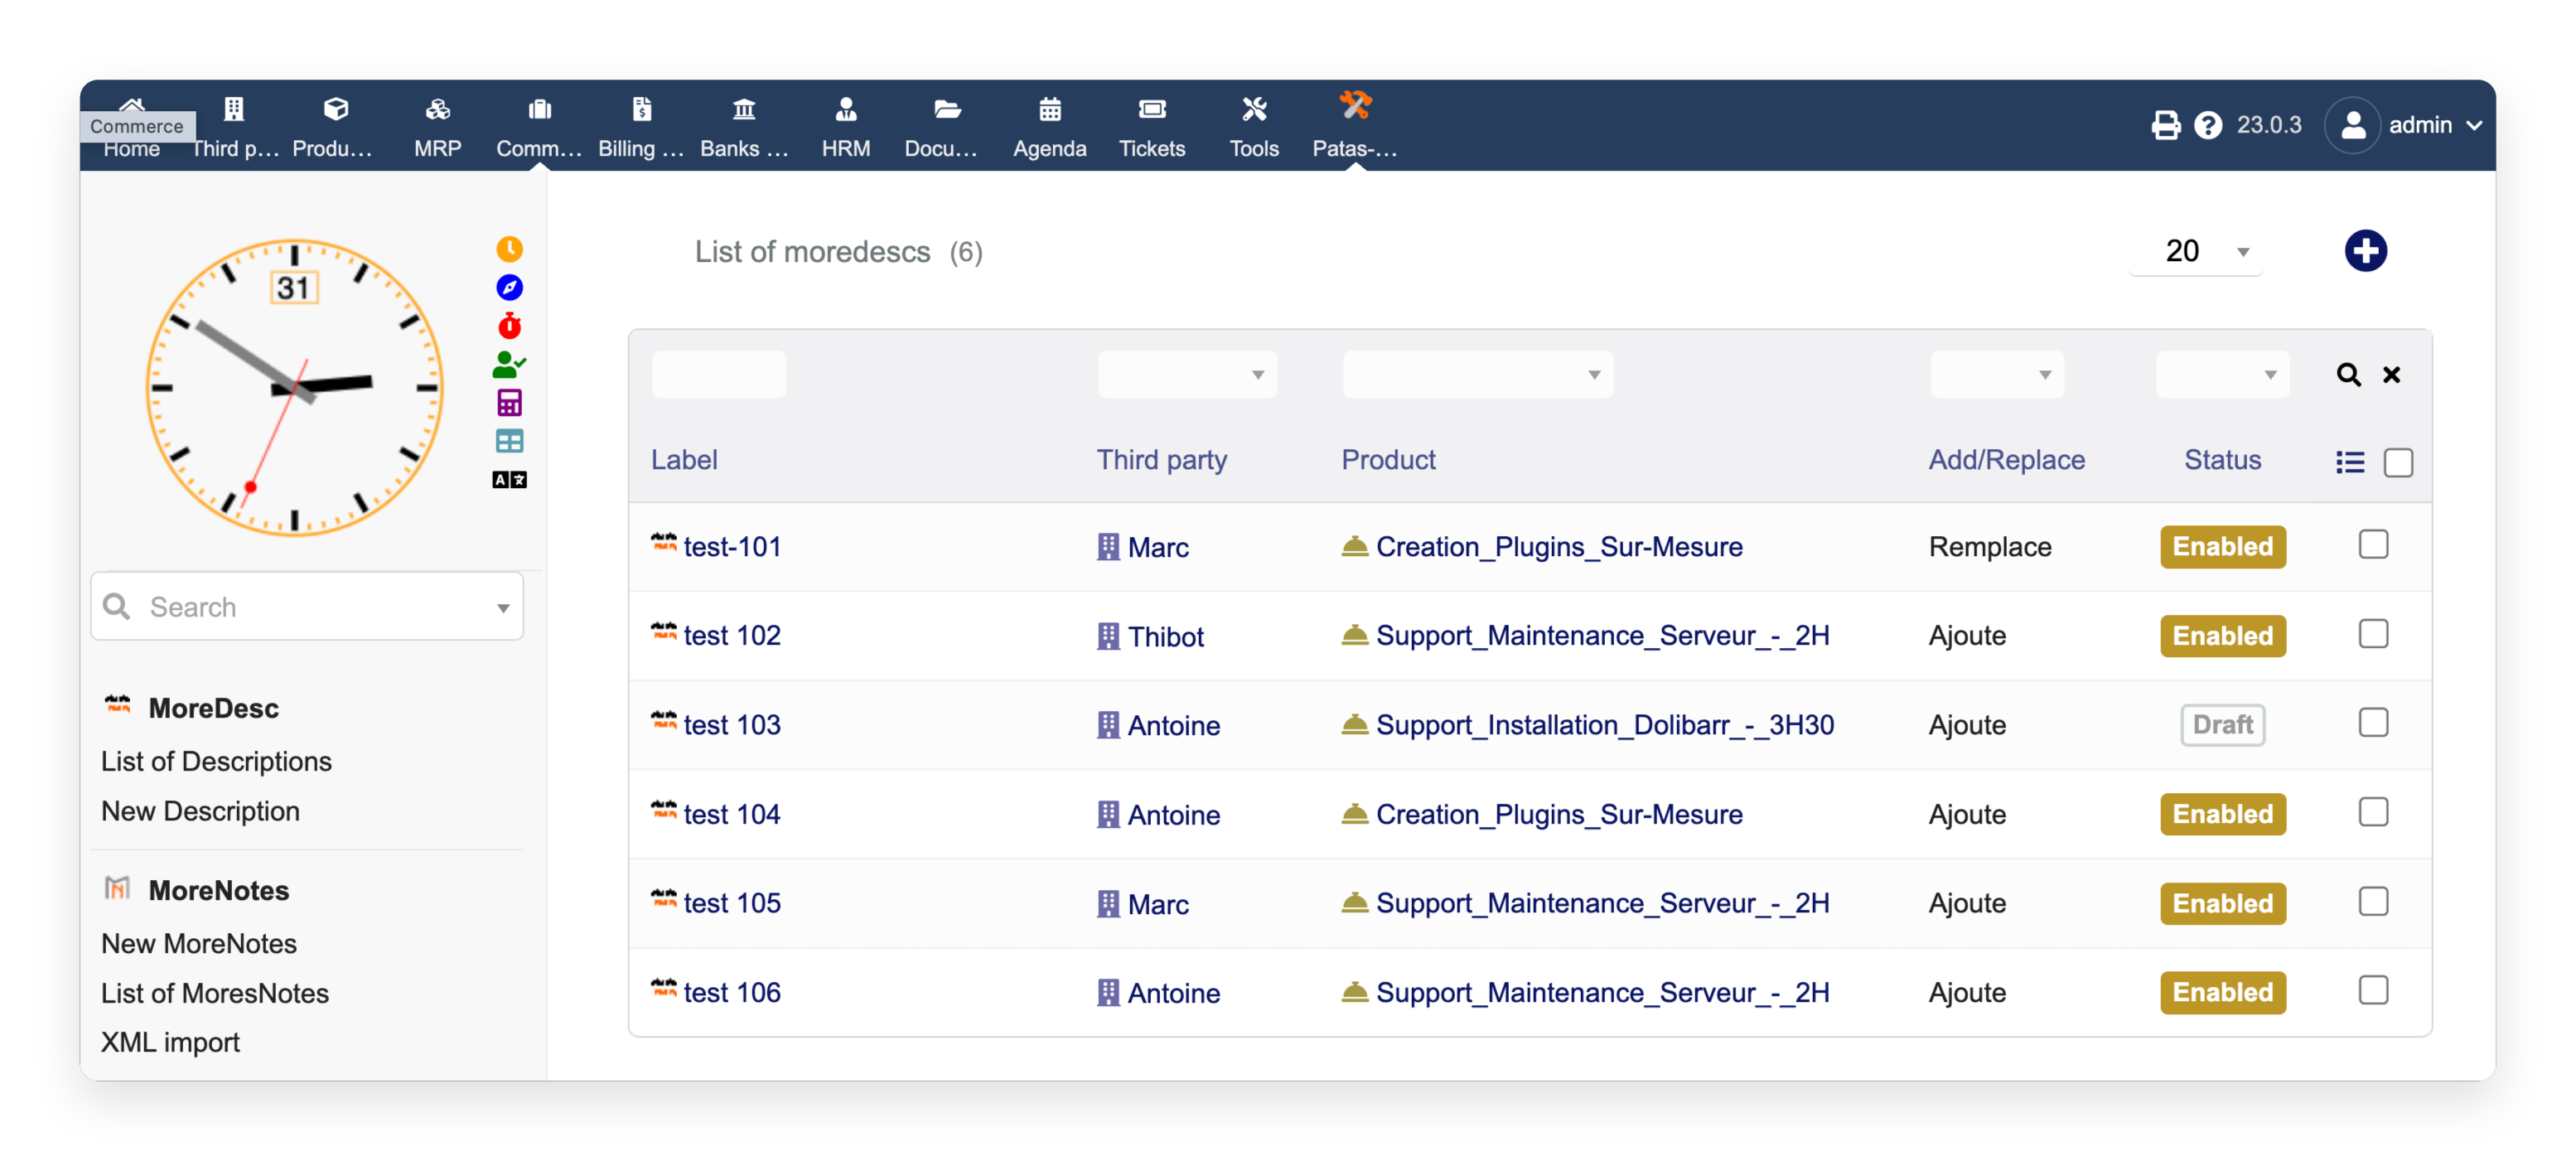Click the HRM person icon
The height and width of the screenshot is (1161, 2576).
click(846, 109)
